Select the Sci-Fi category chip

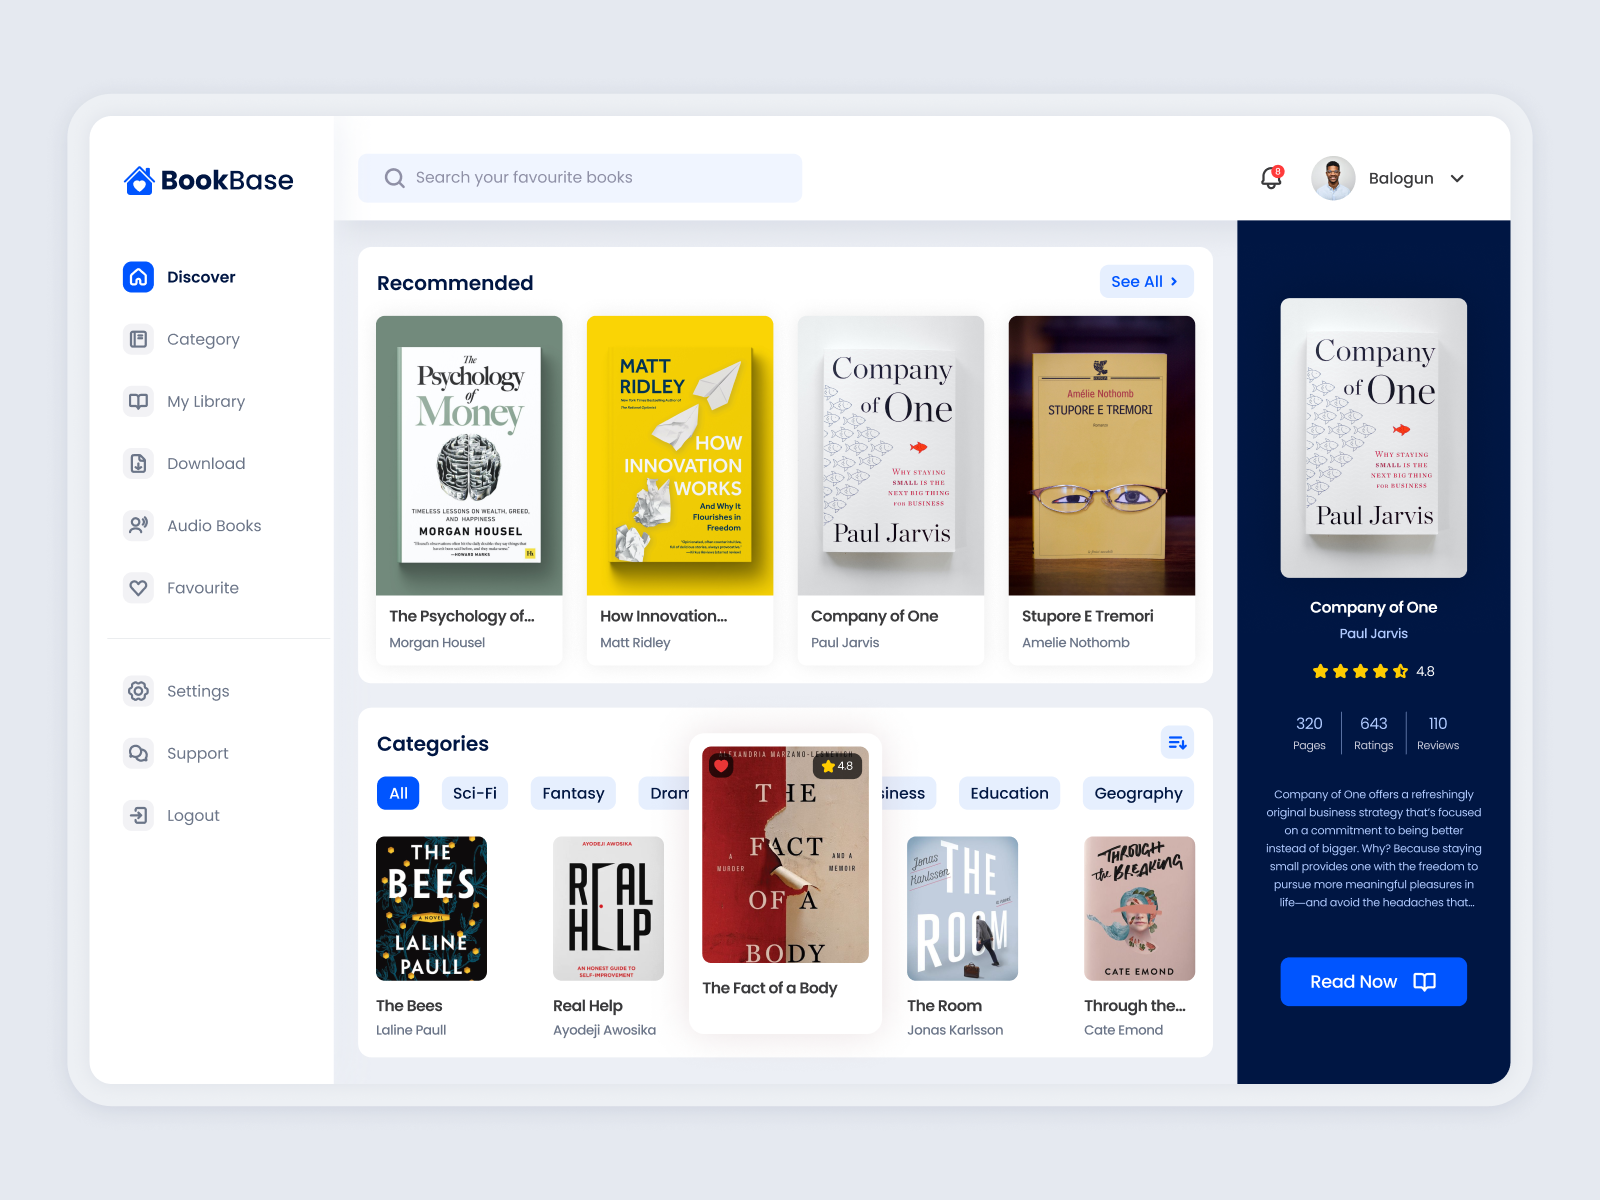pyautogui.click(x=474, y=793)
